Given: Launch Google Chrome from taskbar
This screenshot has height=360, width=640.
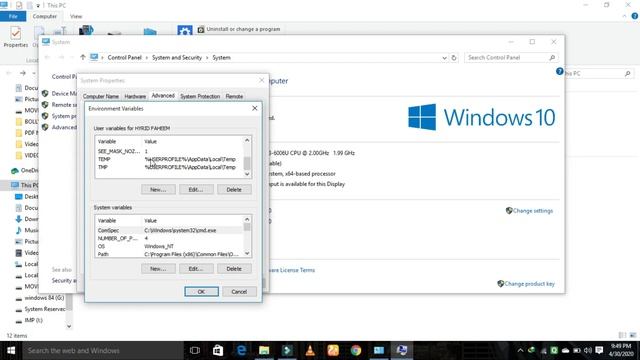Looking at the screenshot, I should click(x=356, y=351).
